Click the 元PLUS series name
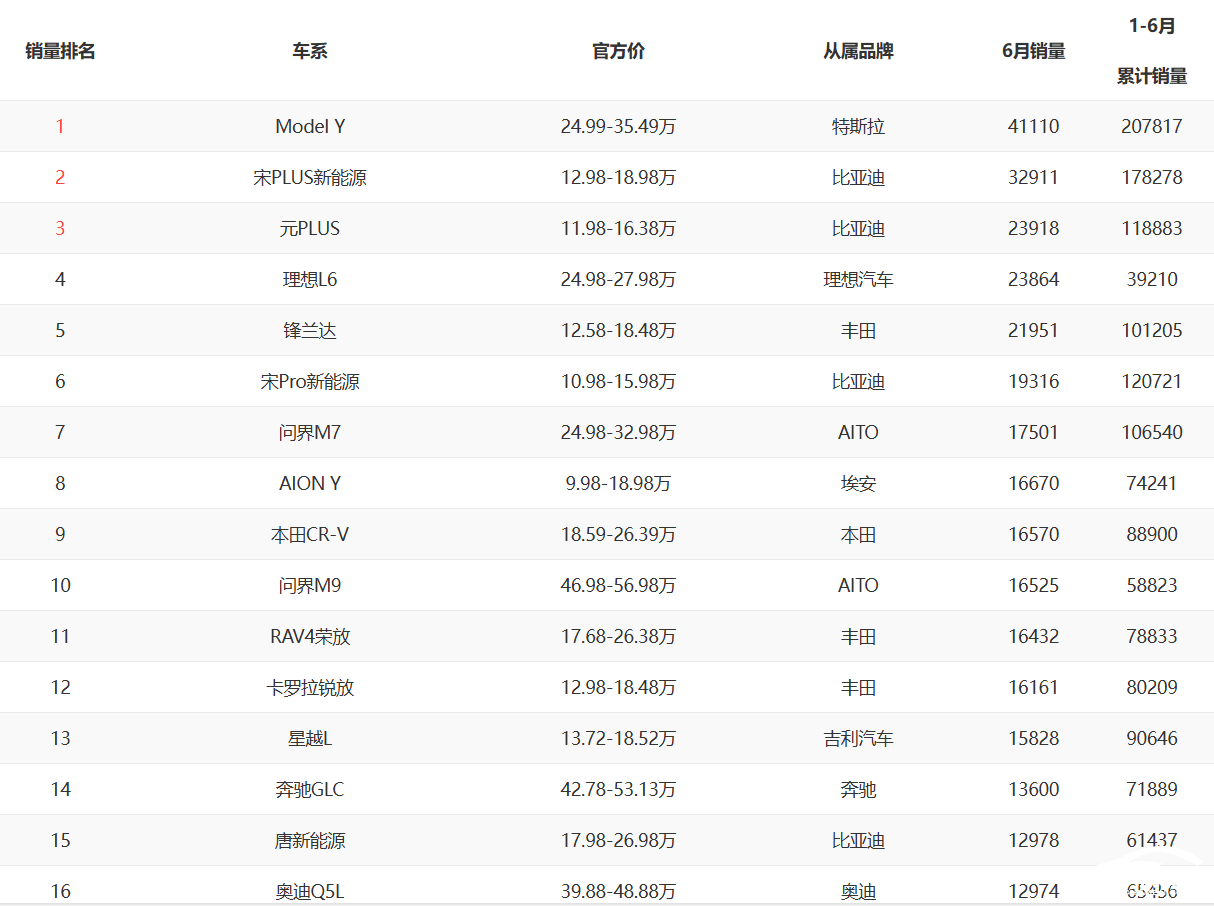1214x906 pixels. click(310, 229)
